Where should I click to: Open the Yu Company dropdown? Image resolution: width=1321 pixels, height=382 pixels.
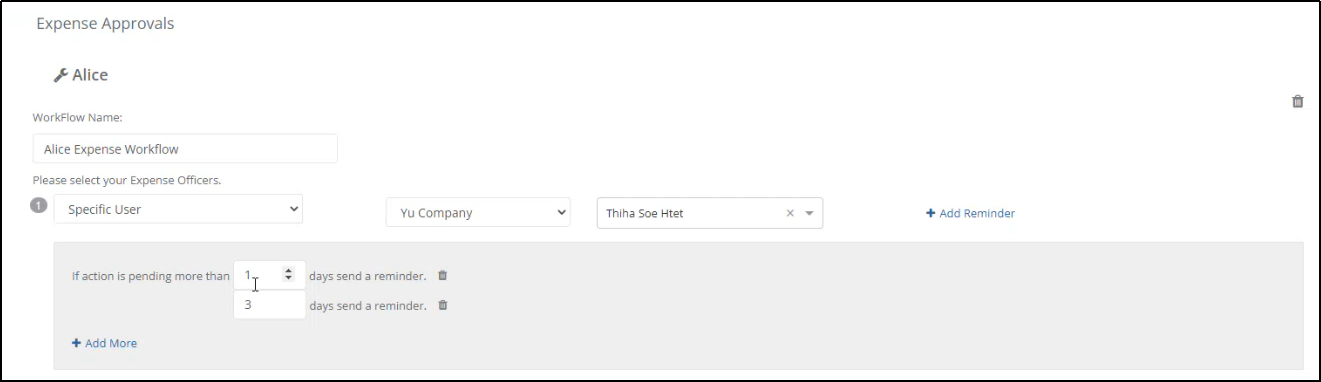click(478, 213)
